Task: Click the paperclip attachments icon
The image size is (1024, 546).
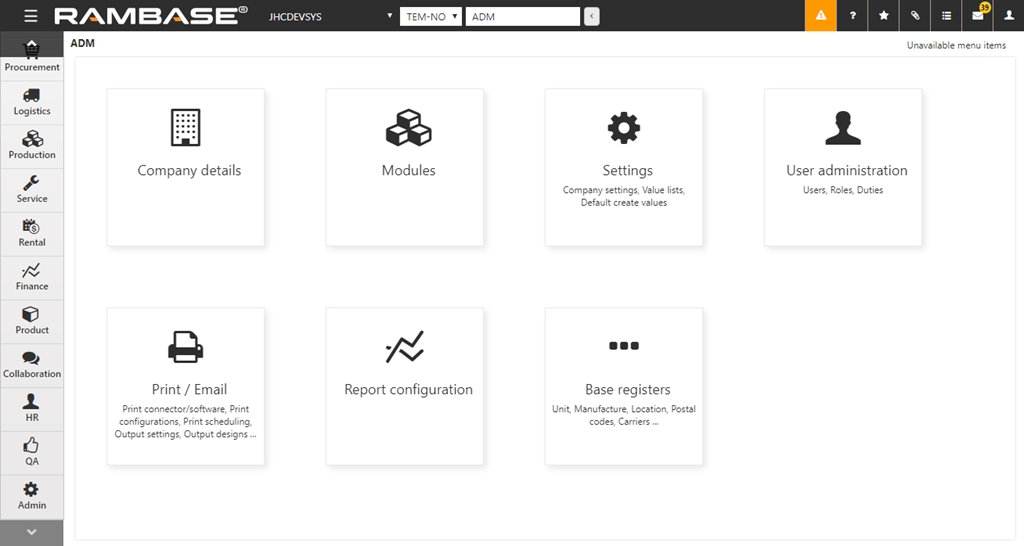Action: pos(915,16)
